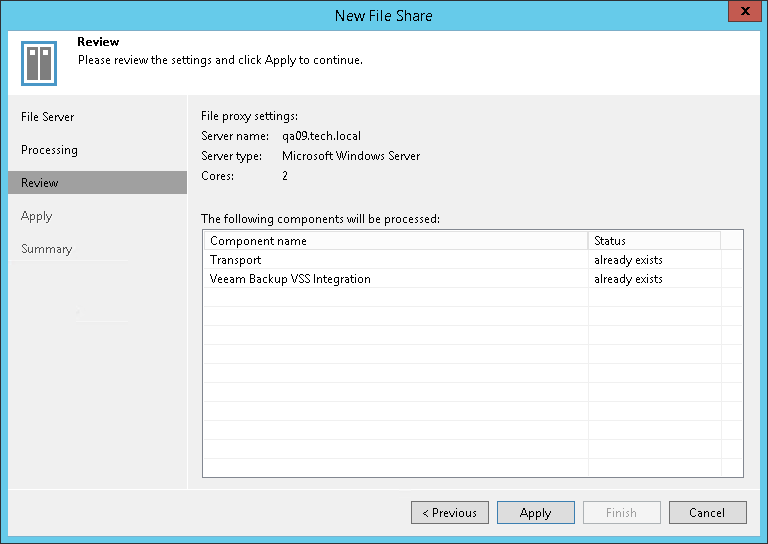Click the "New File Share" title bar
The width and height of the screenshot is (768, 544).
[384, 15]
